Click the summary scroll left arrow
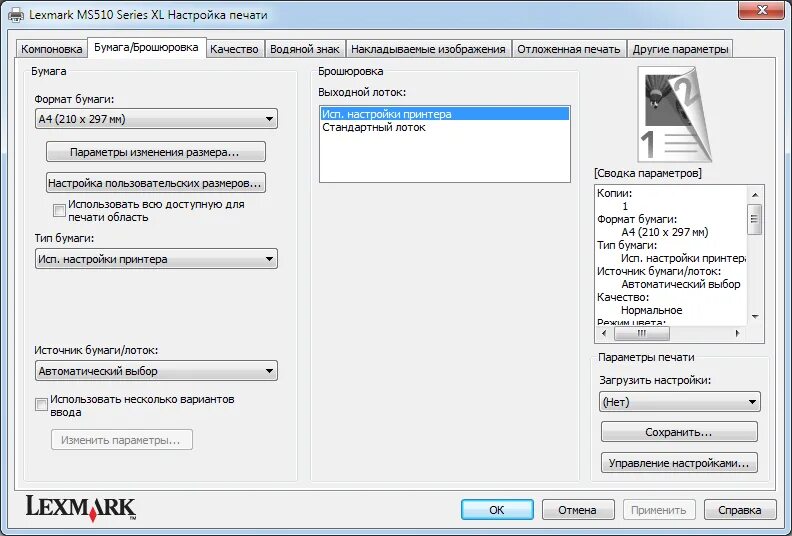The width and height of the screenshot is (792, 536). (604, 333)
